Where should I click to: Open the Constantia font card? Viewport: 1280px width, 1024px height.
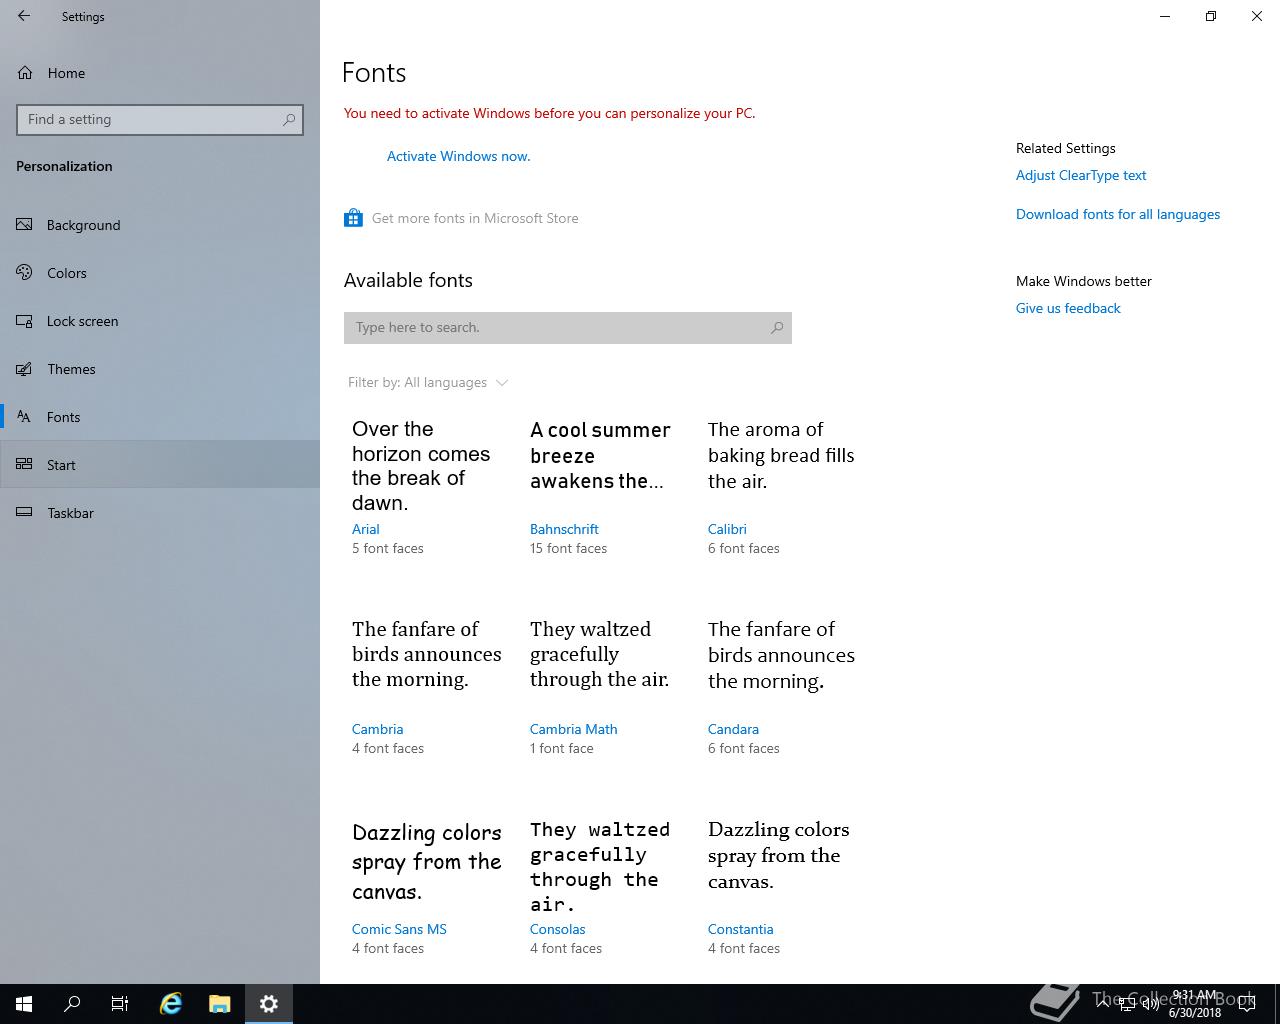click(781, 887)
